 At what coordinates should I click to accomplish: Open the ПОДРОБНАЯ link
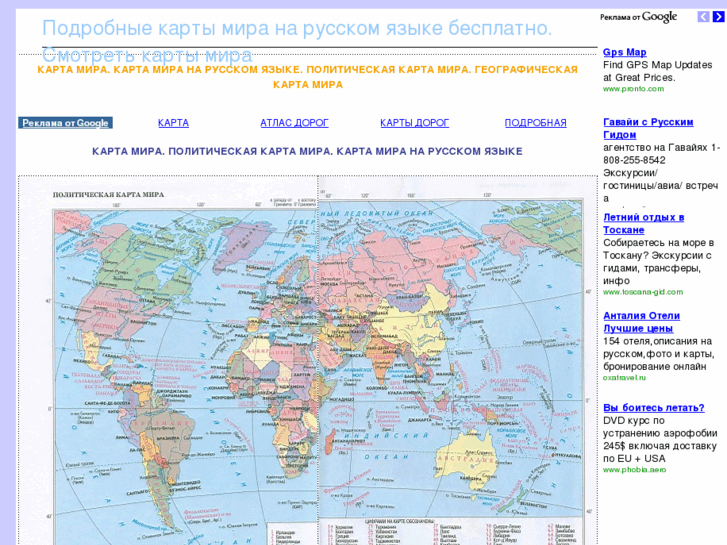coord(536,123)
